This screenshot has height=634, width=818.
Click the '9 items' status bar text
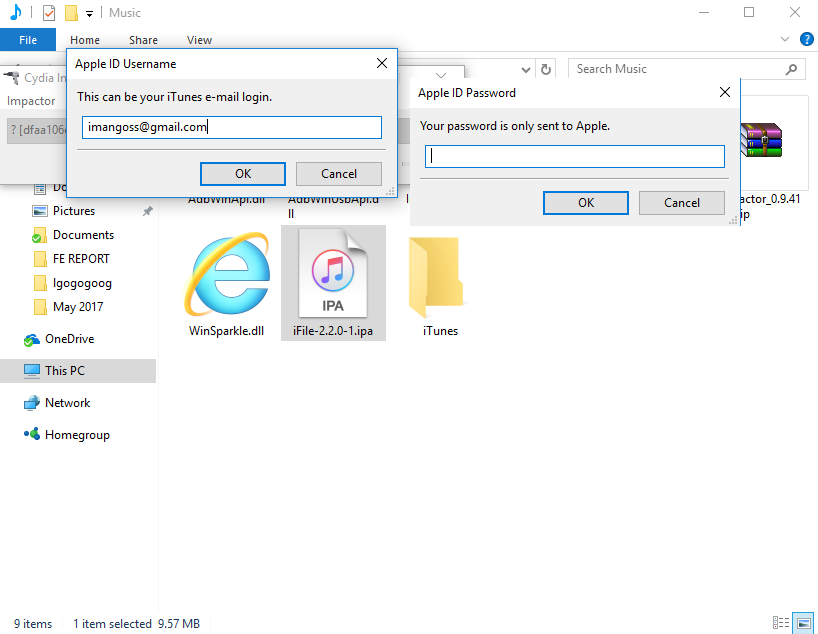point(33,624)
